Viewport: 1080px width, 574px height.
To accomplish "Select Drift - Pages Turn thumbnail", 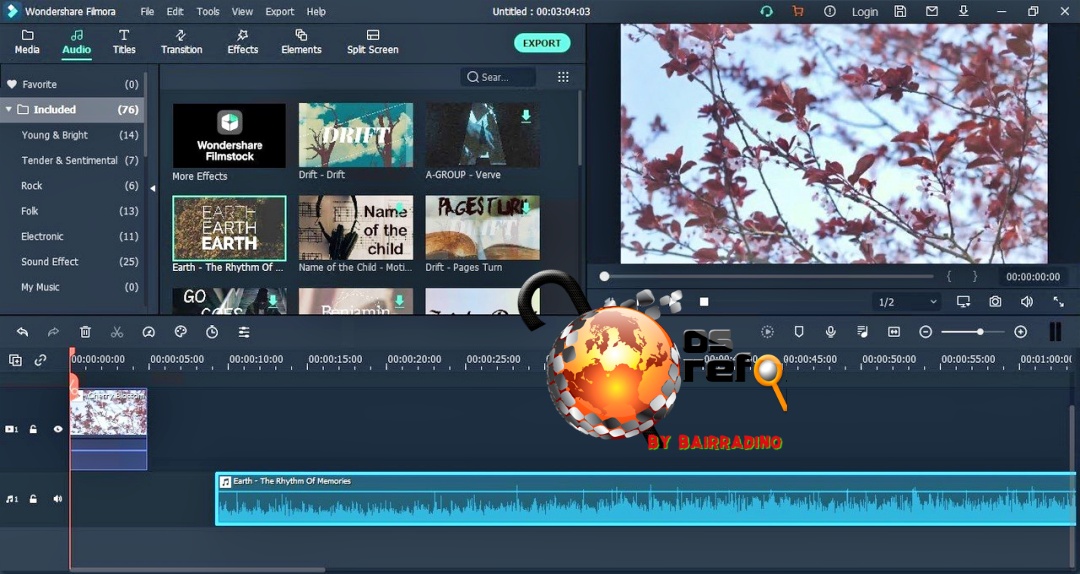I will point(483,227).
